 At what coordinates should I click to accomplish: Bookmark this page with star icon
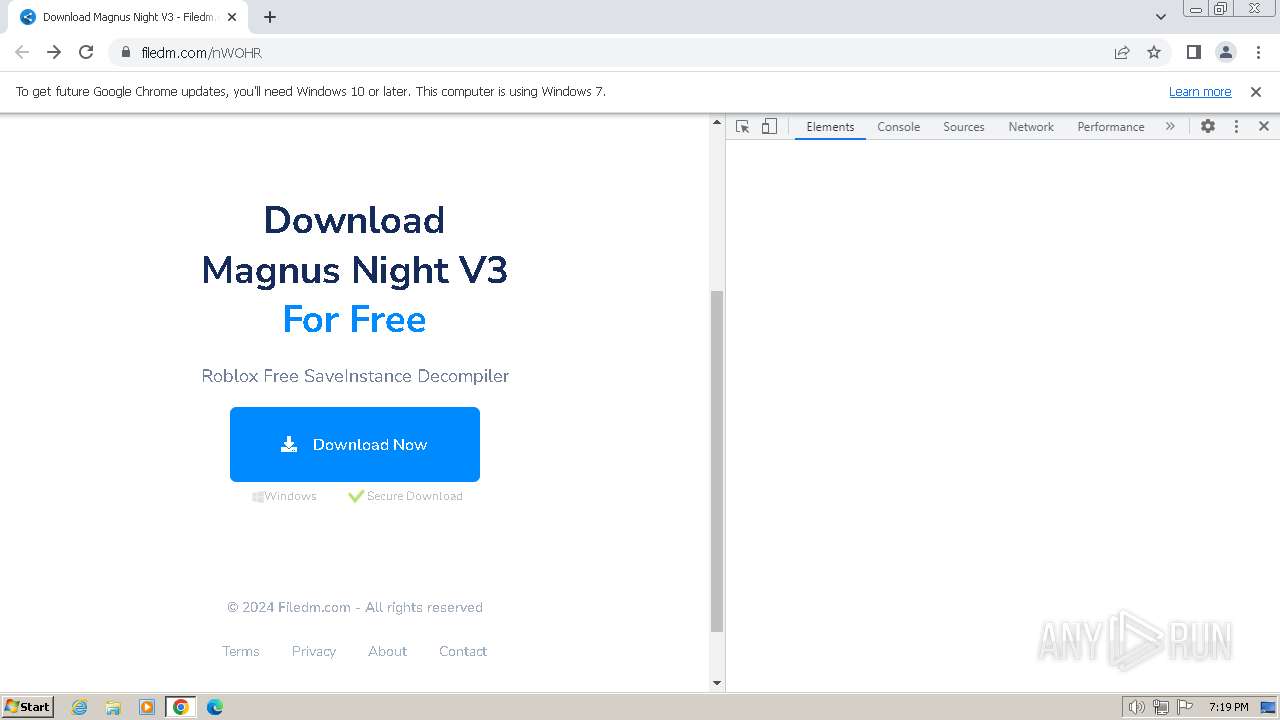(1154, 52)
